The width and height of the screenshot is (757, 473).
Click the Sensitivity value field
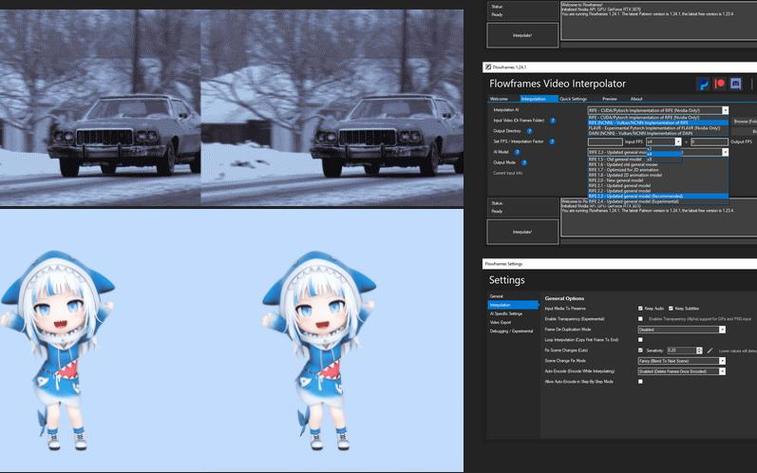pos(681,350)
